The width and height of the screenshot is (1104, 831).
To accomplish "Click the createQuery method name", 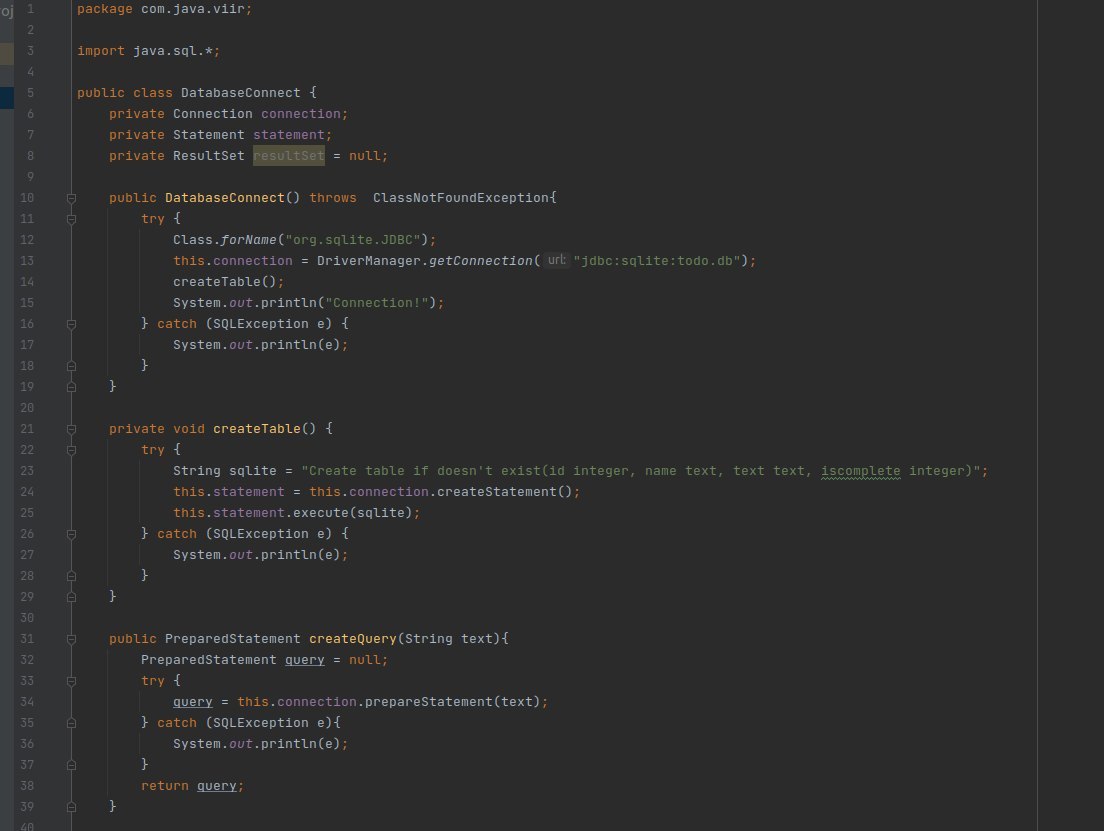I will tap(353, 639).
